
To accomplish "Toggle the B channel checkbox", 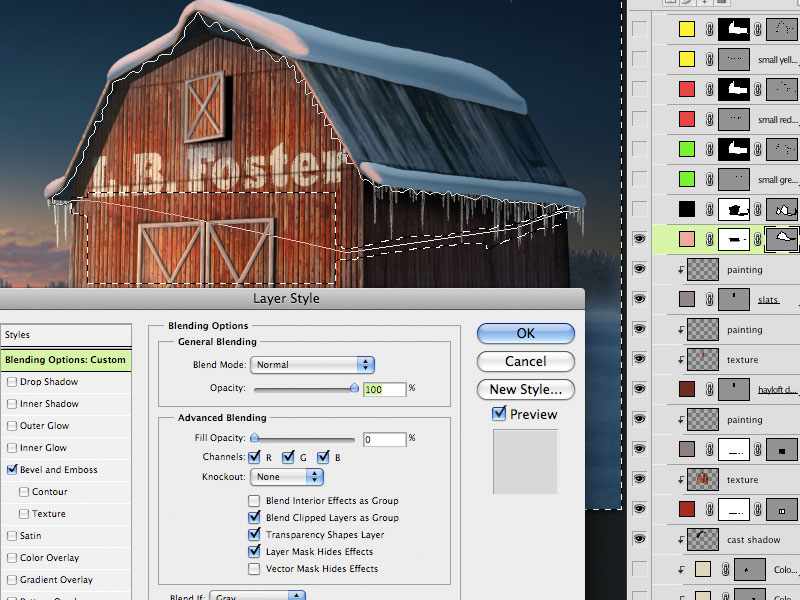I will coord(323,457).
